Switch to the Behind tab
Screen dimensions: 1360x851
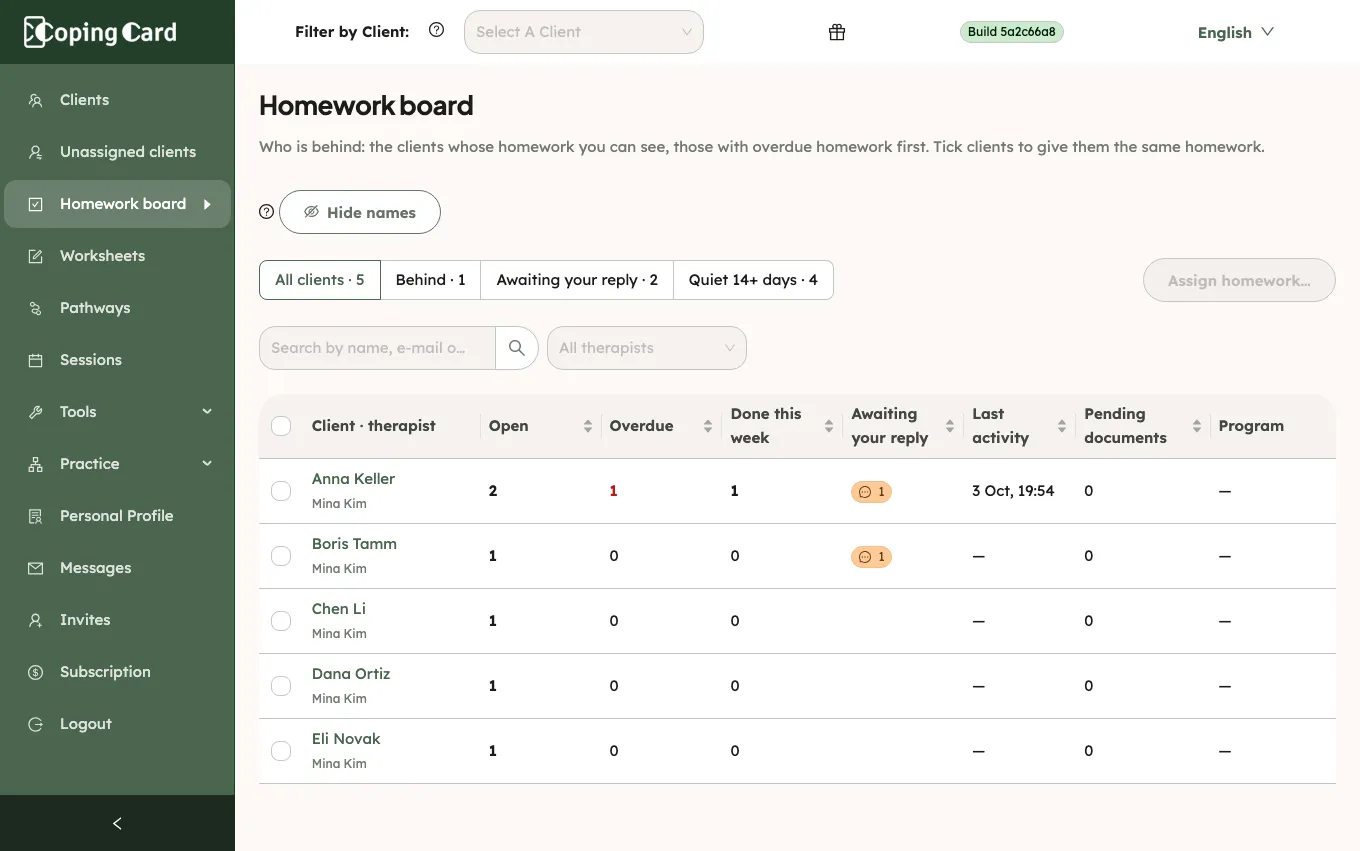tap(431, 280)
